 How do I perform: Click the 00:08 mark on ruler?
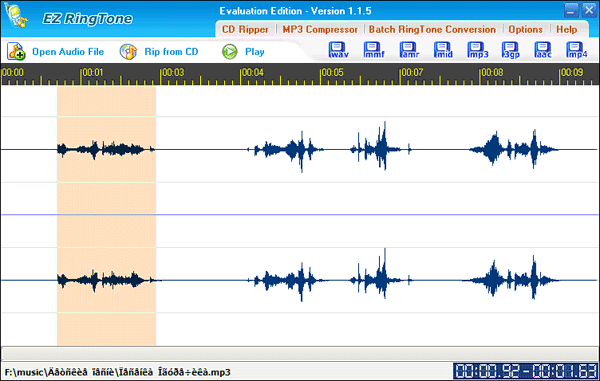pos(492,72)
